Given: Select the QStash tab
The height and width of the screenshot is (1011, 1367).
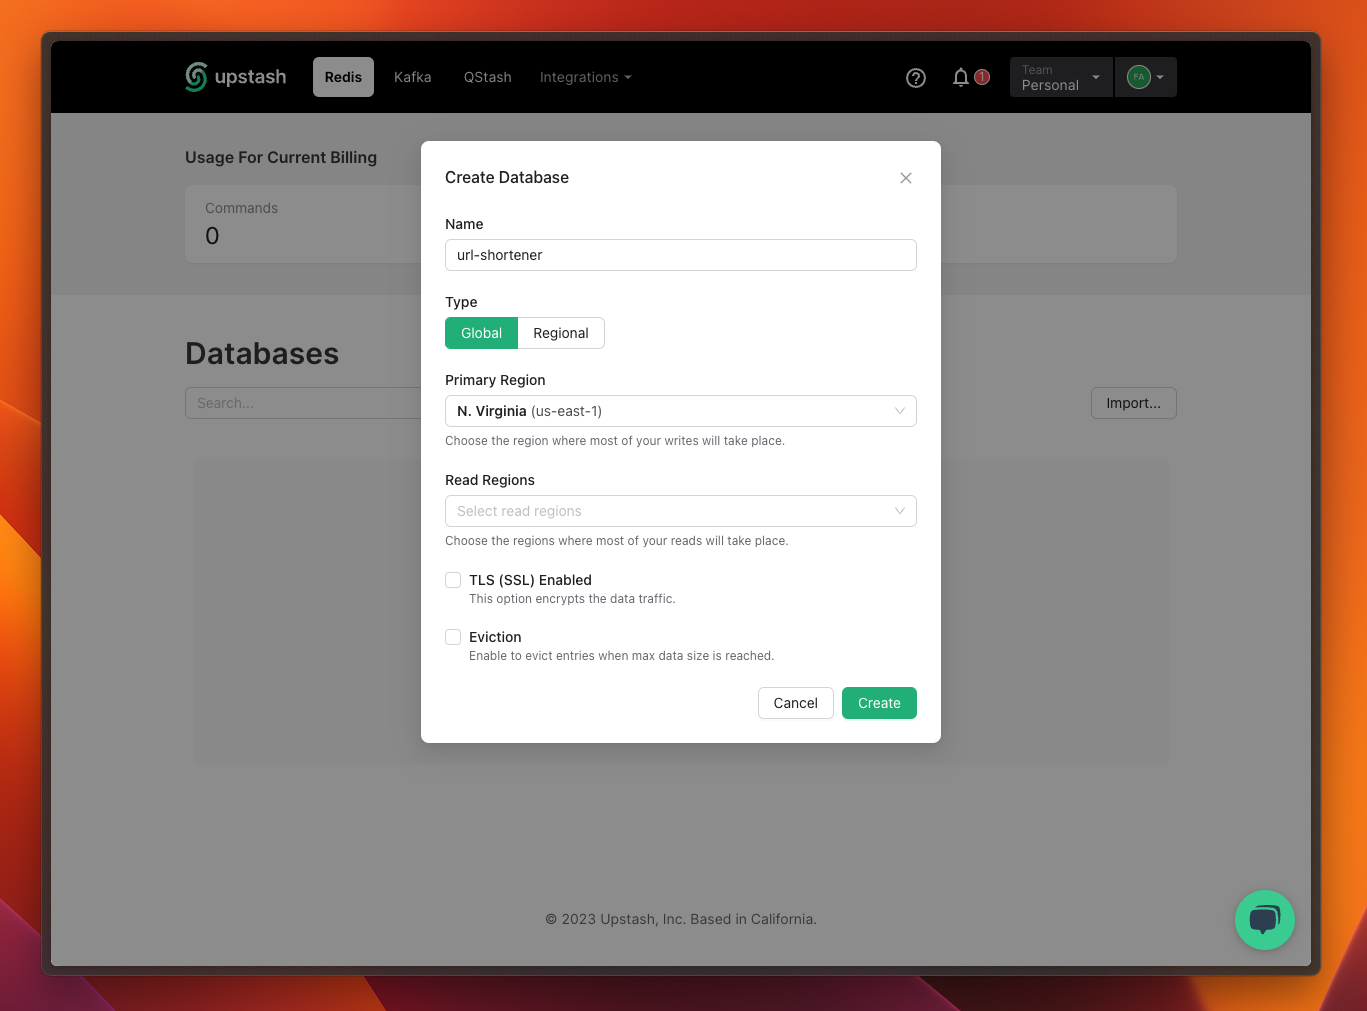Looking at the screenshot, I should coord(487,77).
